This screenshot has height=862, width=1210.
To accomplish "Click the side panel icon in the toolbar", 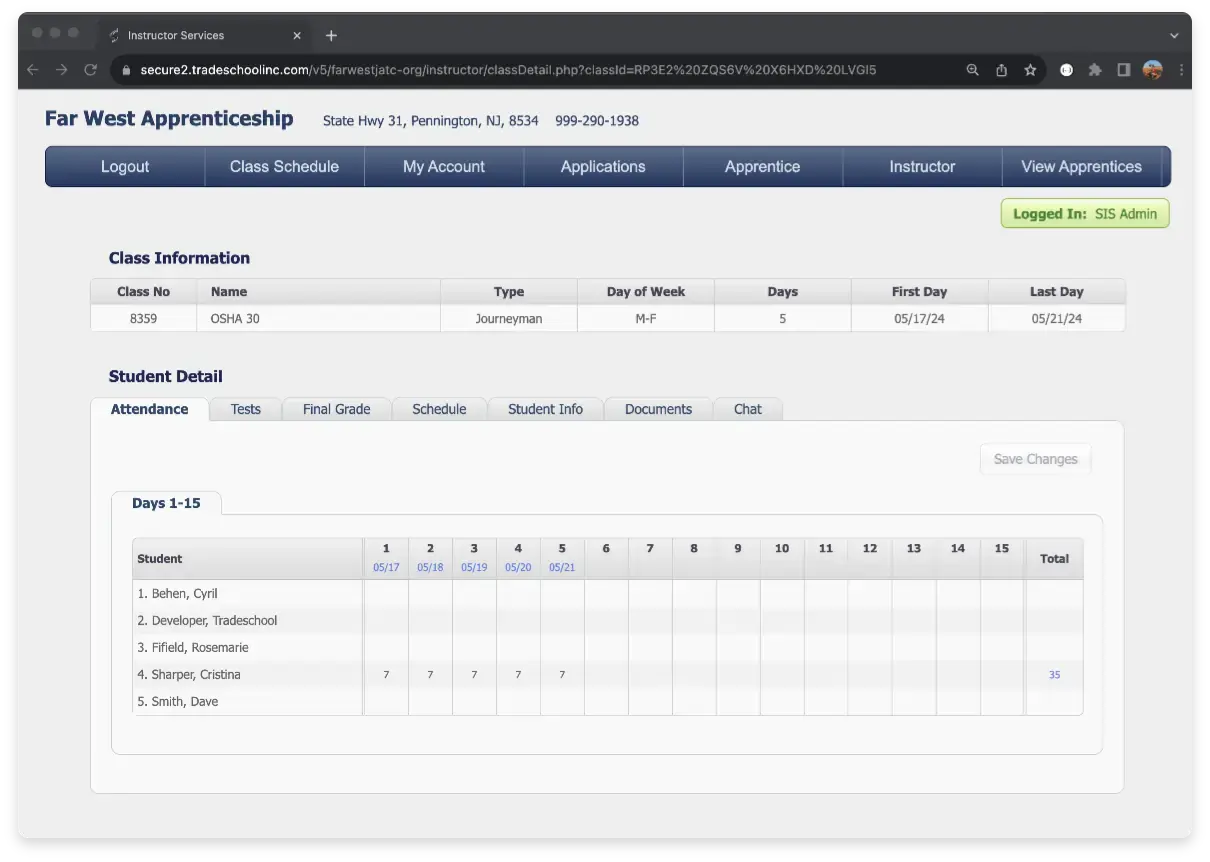I will pos(1124,70).
